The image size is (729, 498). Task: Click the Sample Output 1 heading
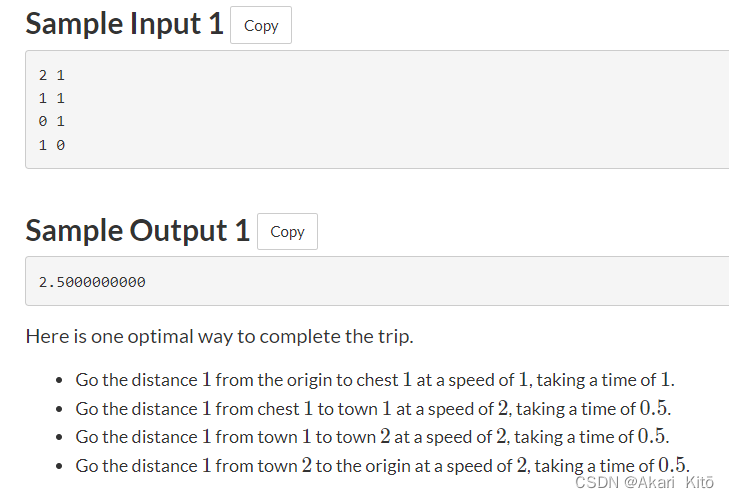[x=137, y=230]
